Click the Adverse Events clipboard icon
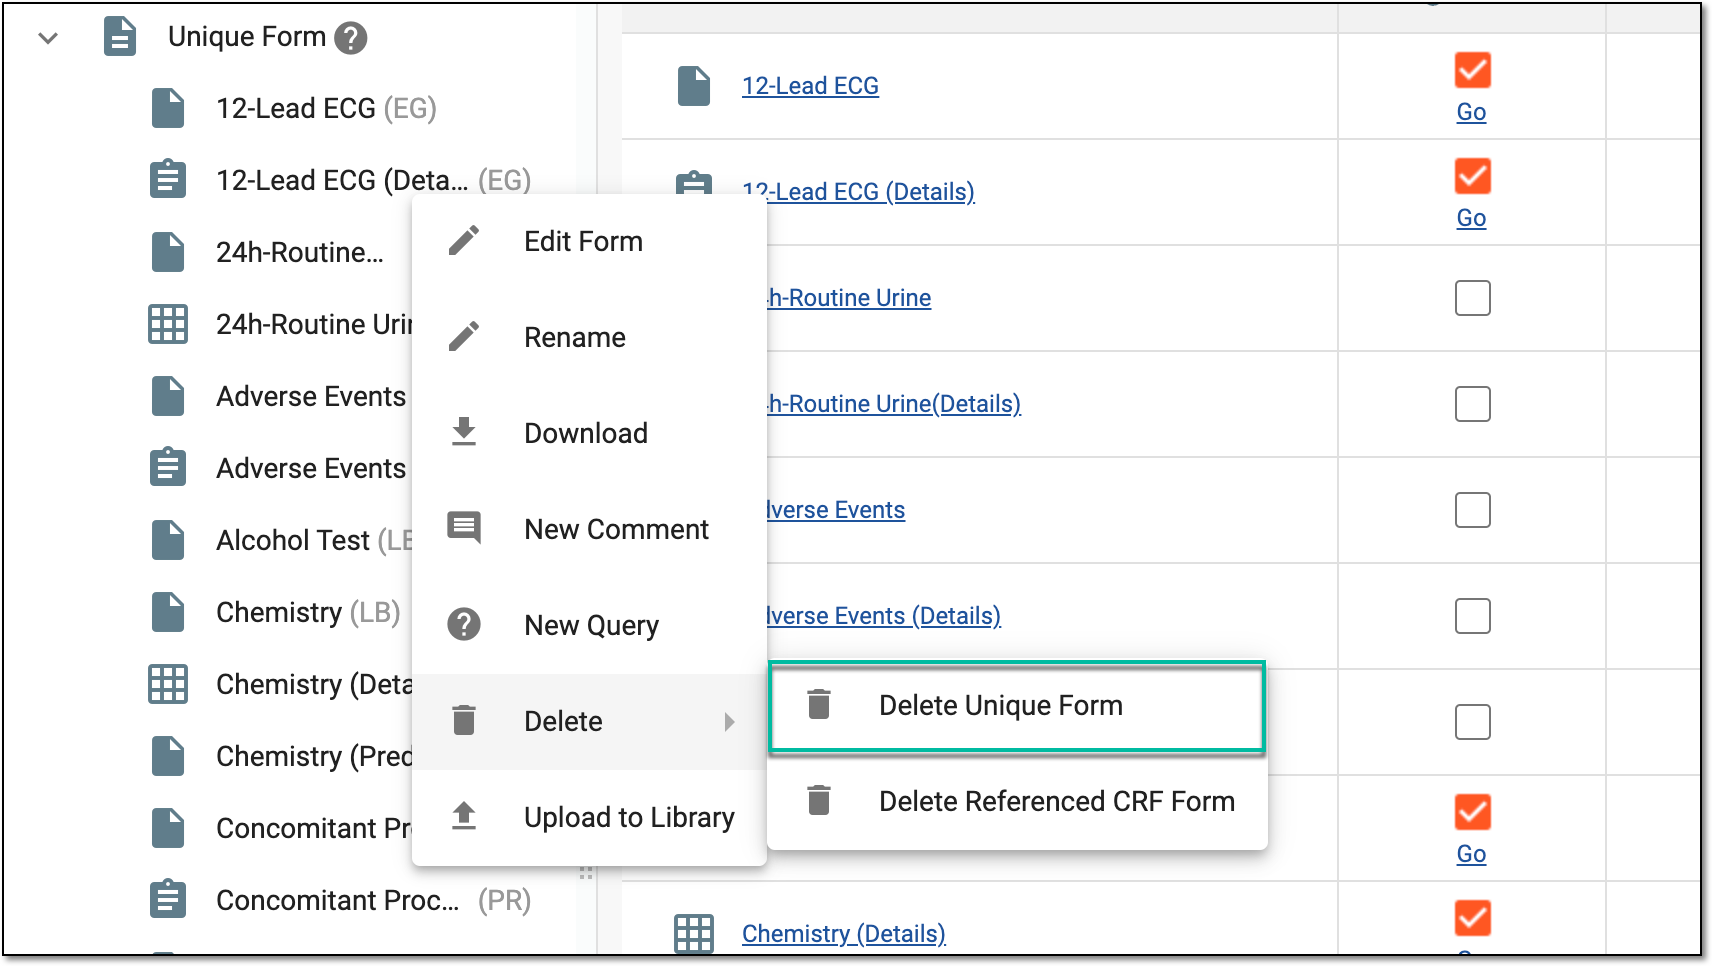Image resolution: width=1712 pixels, height=966 pixels. (168, 468)
